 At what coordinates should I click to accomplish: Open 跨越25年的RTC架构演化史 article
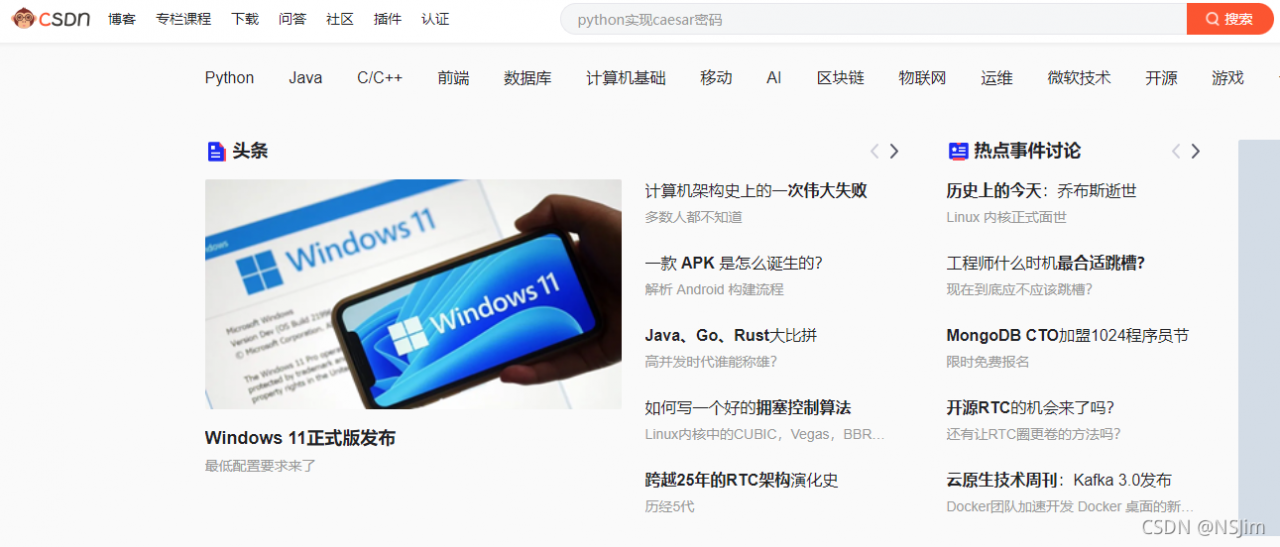pos(742,480)
